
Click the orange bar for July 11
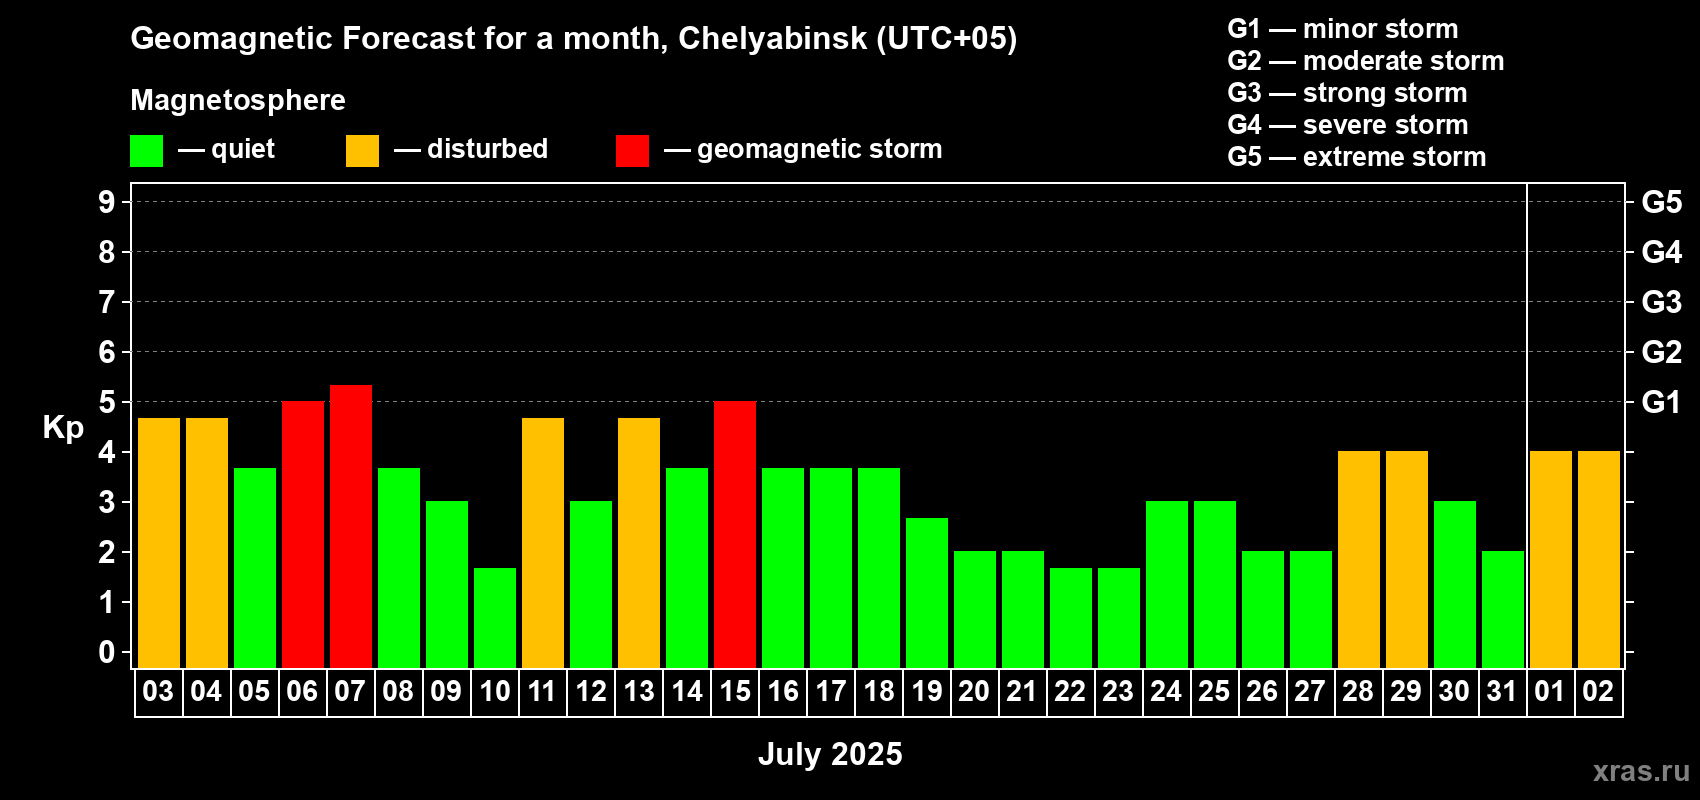543,543
